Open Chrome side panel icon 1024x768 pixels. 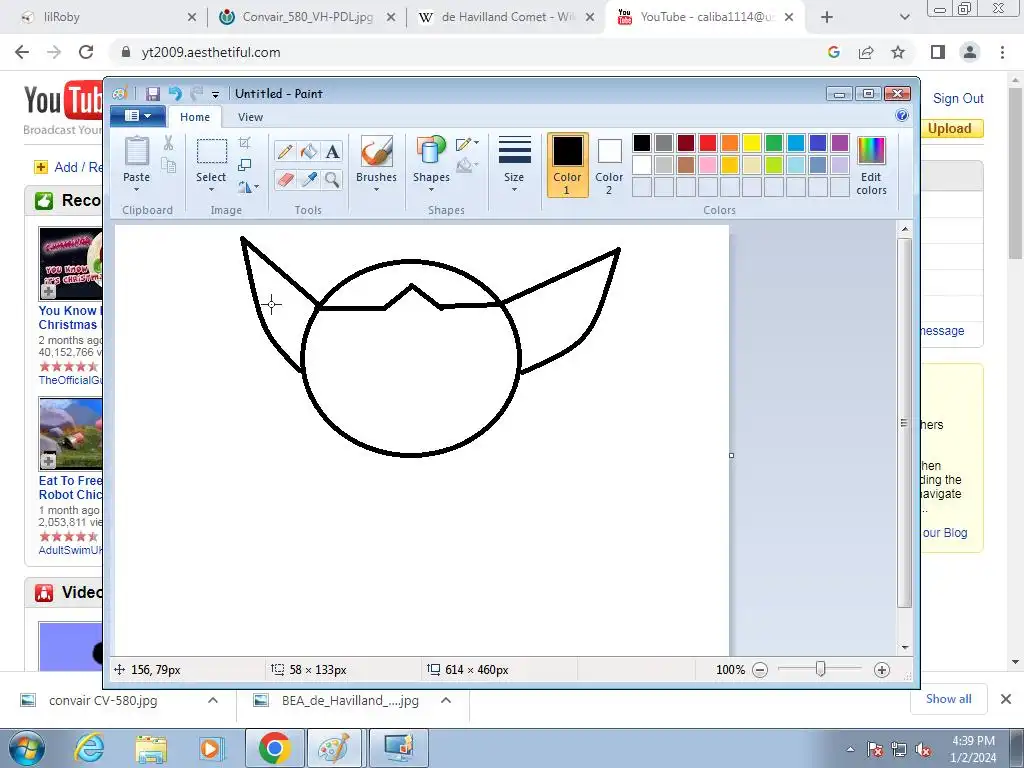[938, 52]
